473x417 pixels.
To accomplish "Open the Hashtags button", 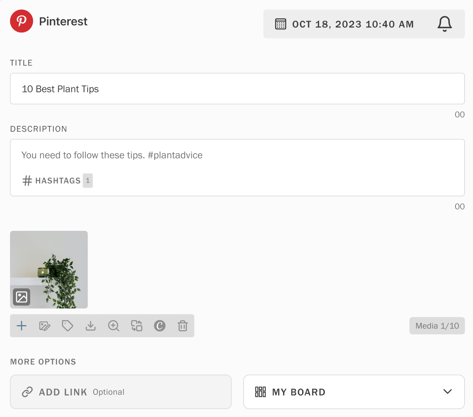I will point(57,181).
